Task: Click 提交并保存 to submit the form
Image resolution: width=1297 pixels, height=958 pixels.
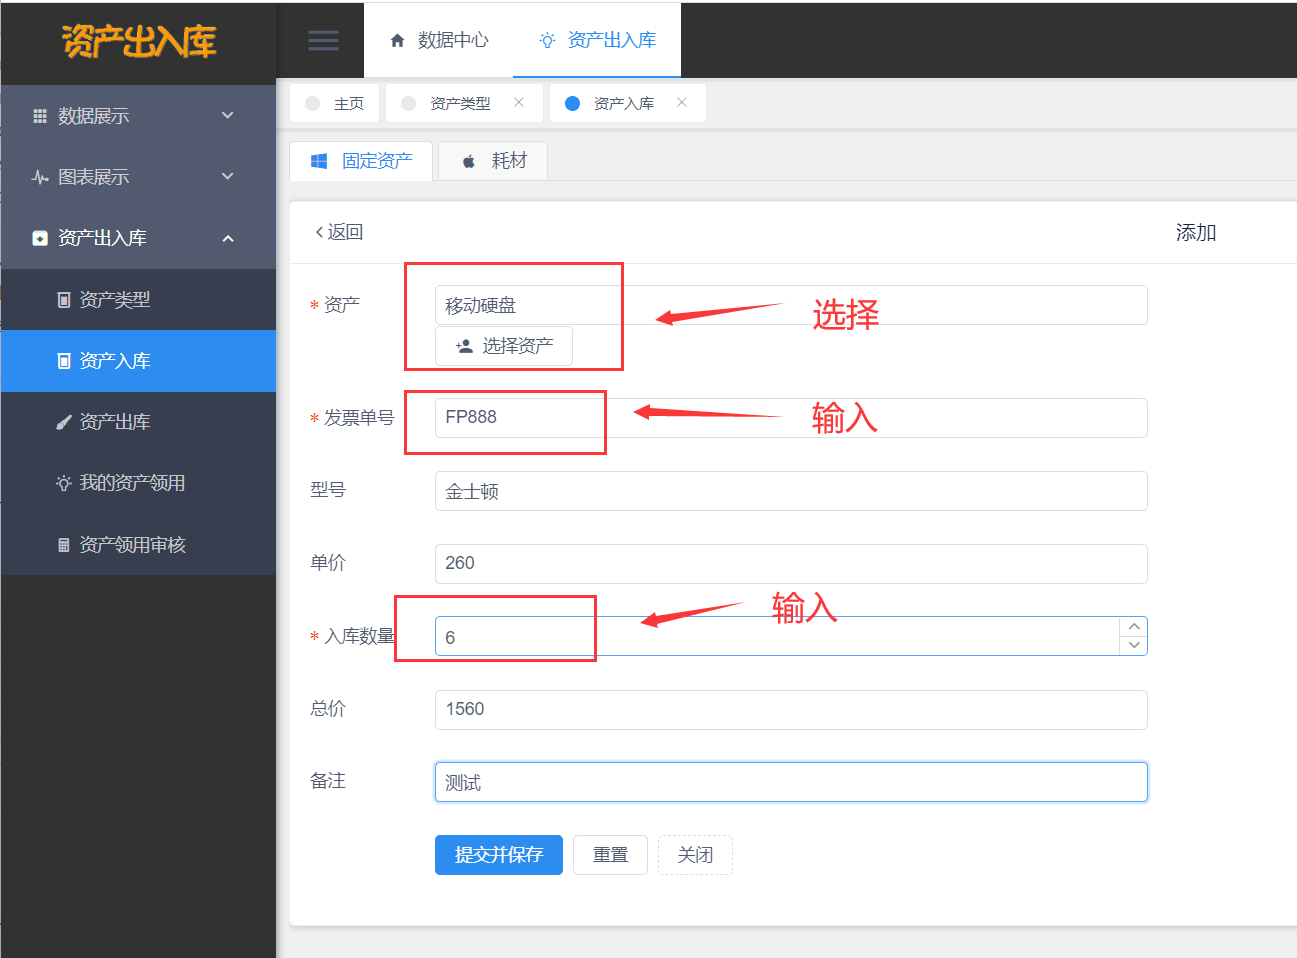Action: pyautogui.click(x=499, y=855)
